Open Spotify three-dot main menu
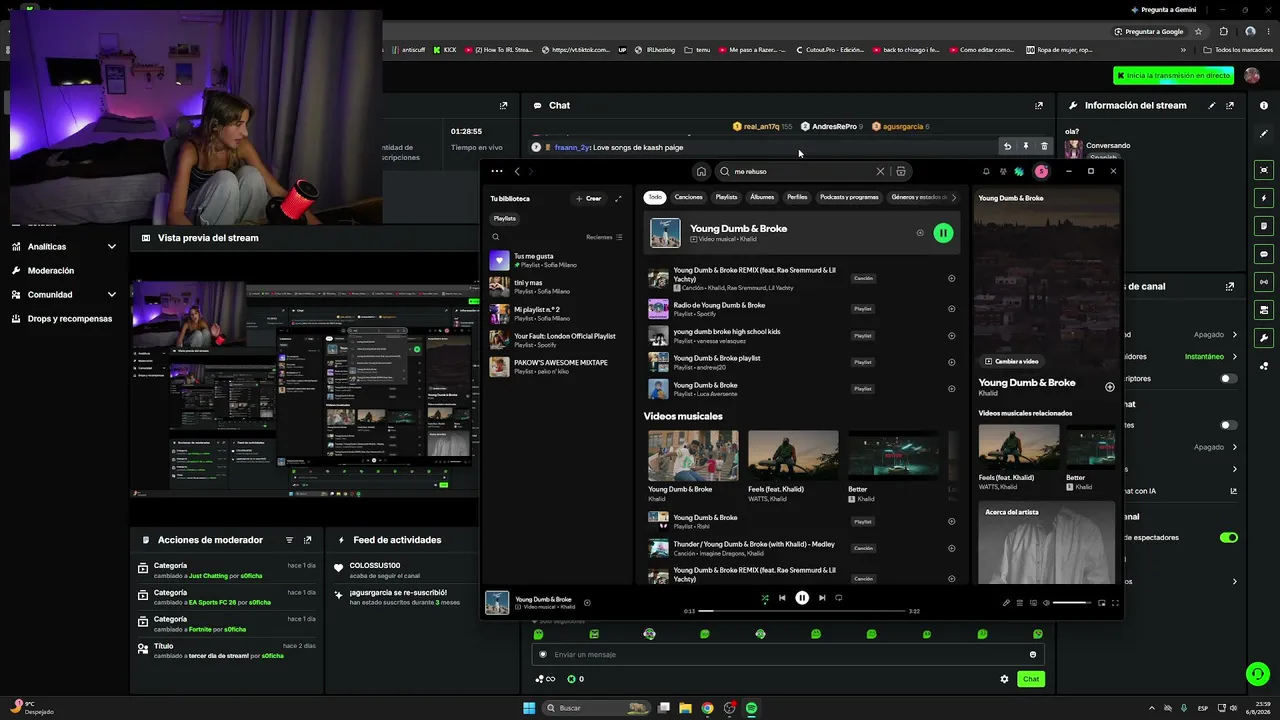This screenshot has width=1280, height=720. tap(497, 171)
